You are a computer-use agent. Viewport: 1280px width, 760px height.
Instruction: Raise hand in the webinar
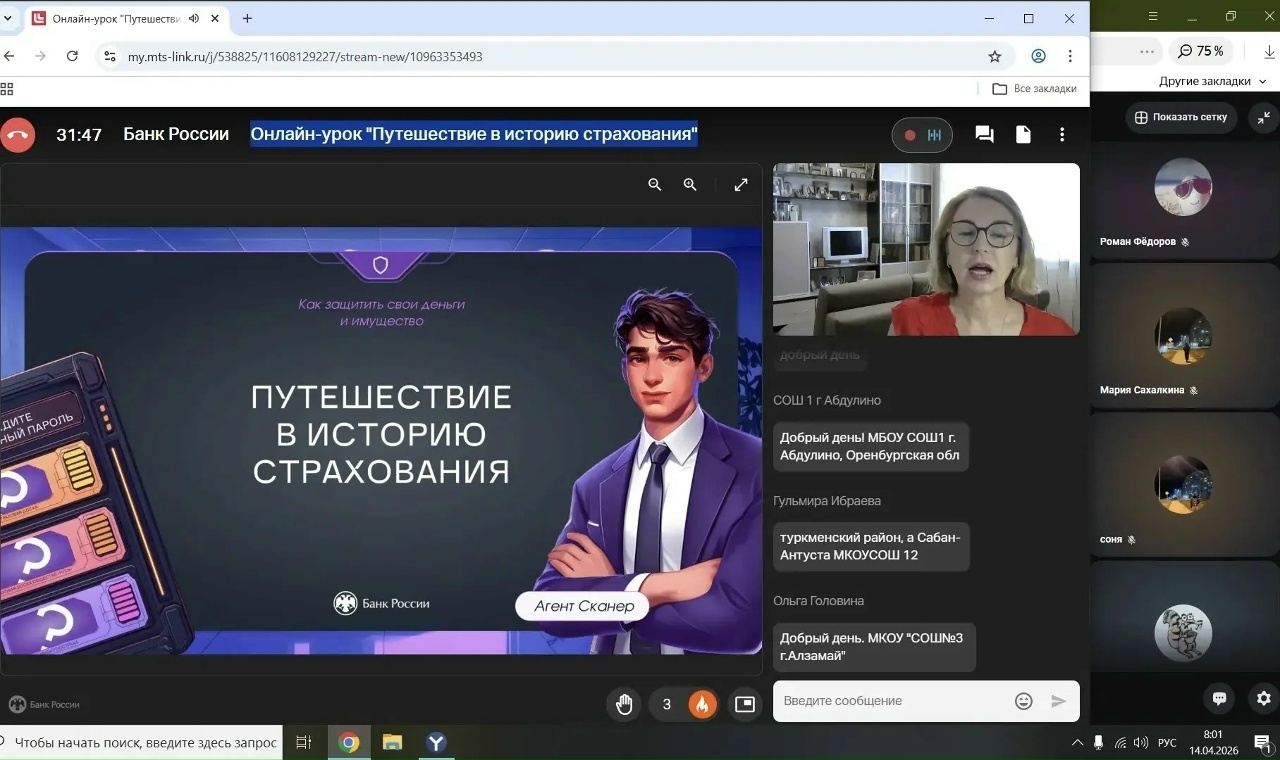coord(624,704)
